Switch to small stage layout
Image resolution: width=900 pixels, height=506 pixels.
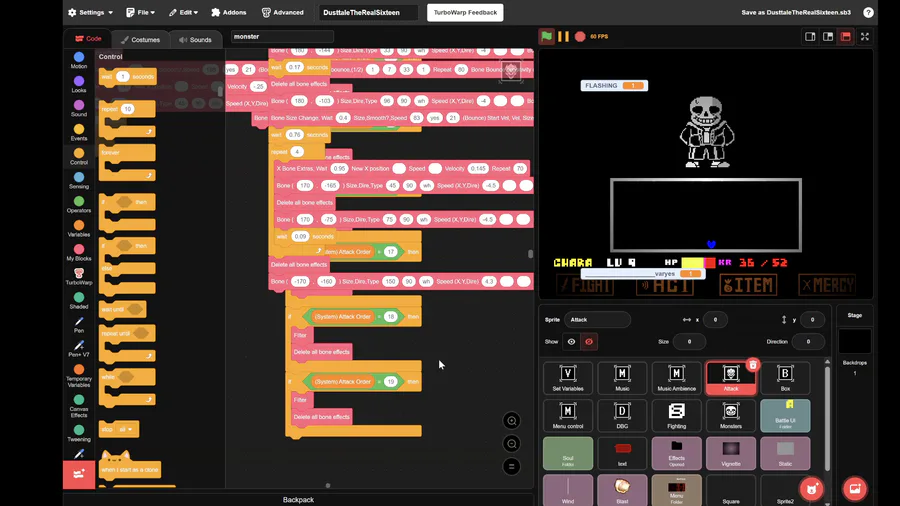[x=810, y=36]
